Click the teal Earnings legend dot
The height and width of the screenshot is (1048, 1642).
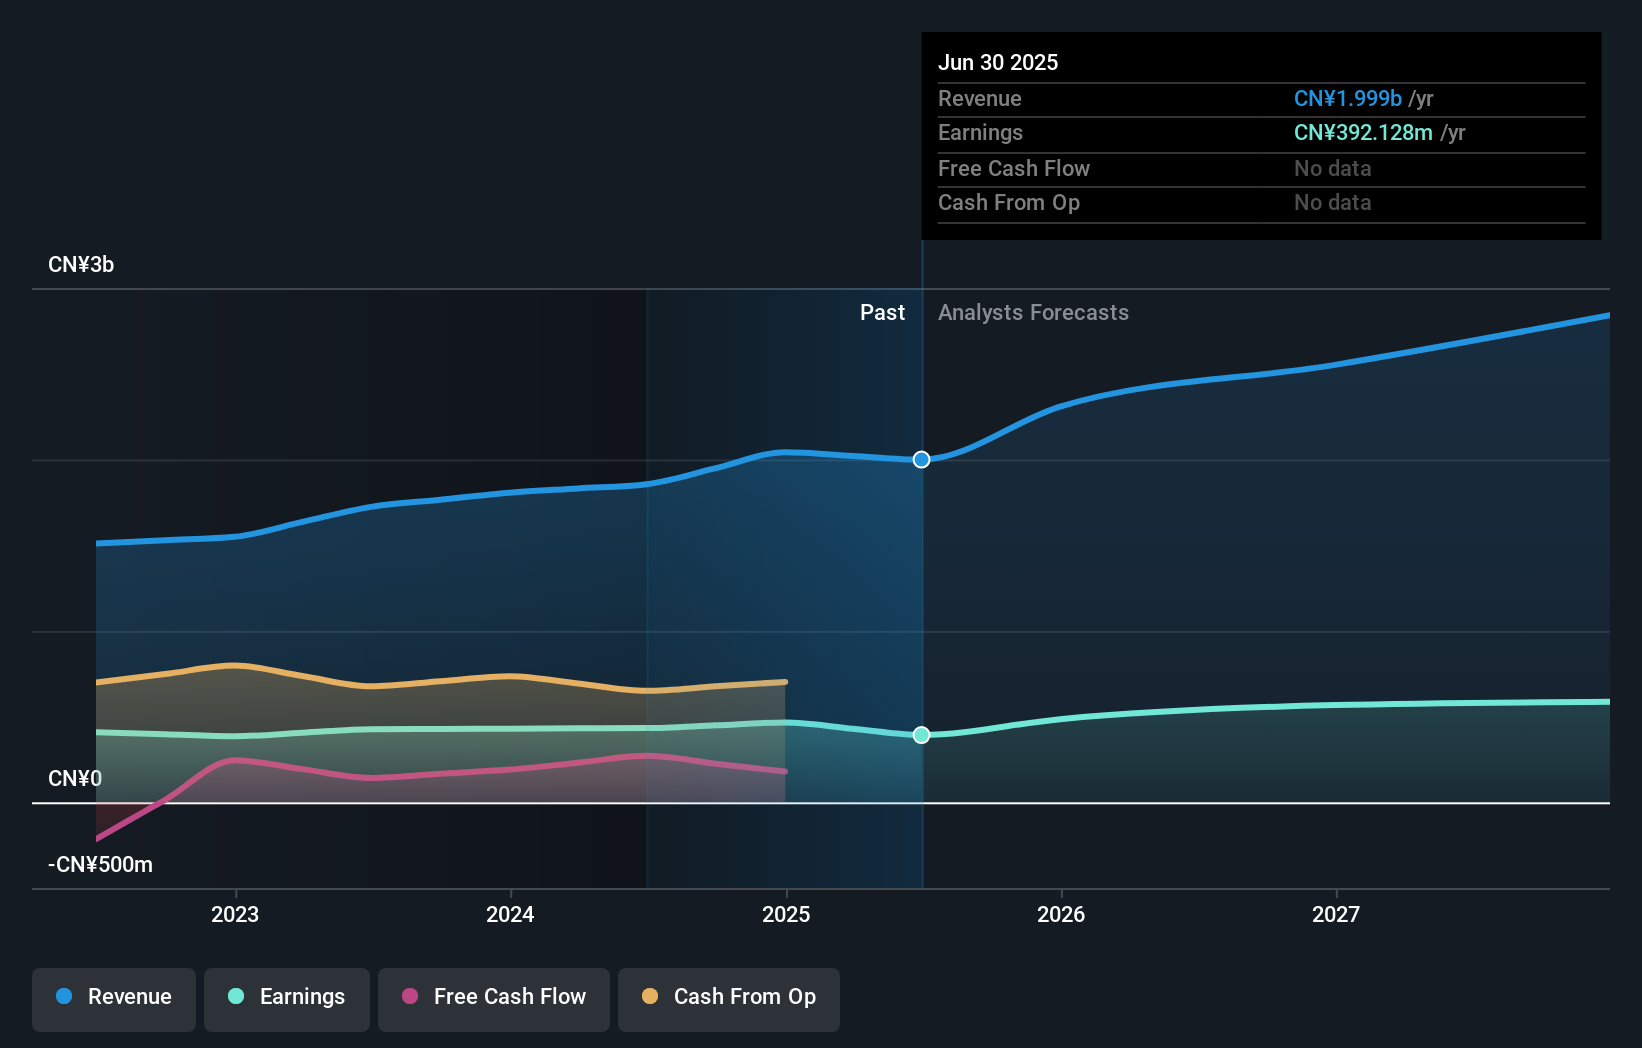[234, 997]
